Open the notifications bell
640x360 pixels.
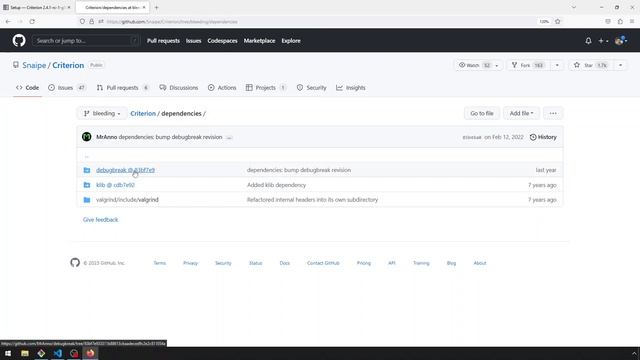click(x=588, y=41)
